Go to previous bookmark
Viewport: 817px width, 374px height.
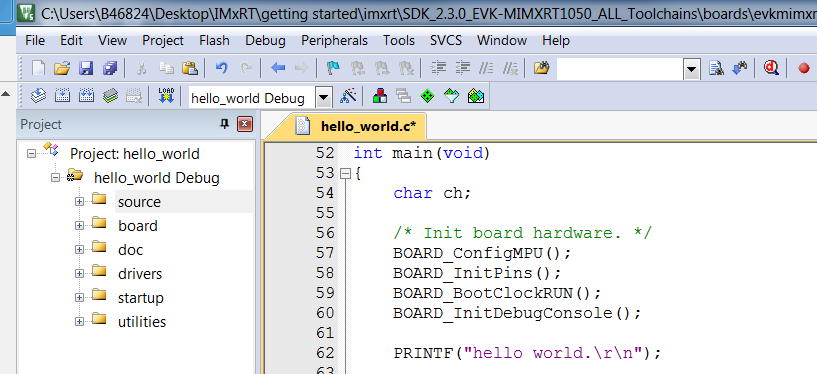pos(357,68)
